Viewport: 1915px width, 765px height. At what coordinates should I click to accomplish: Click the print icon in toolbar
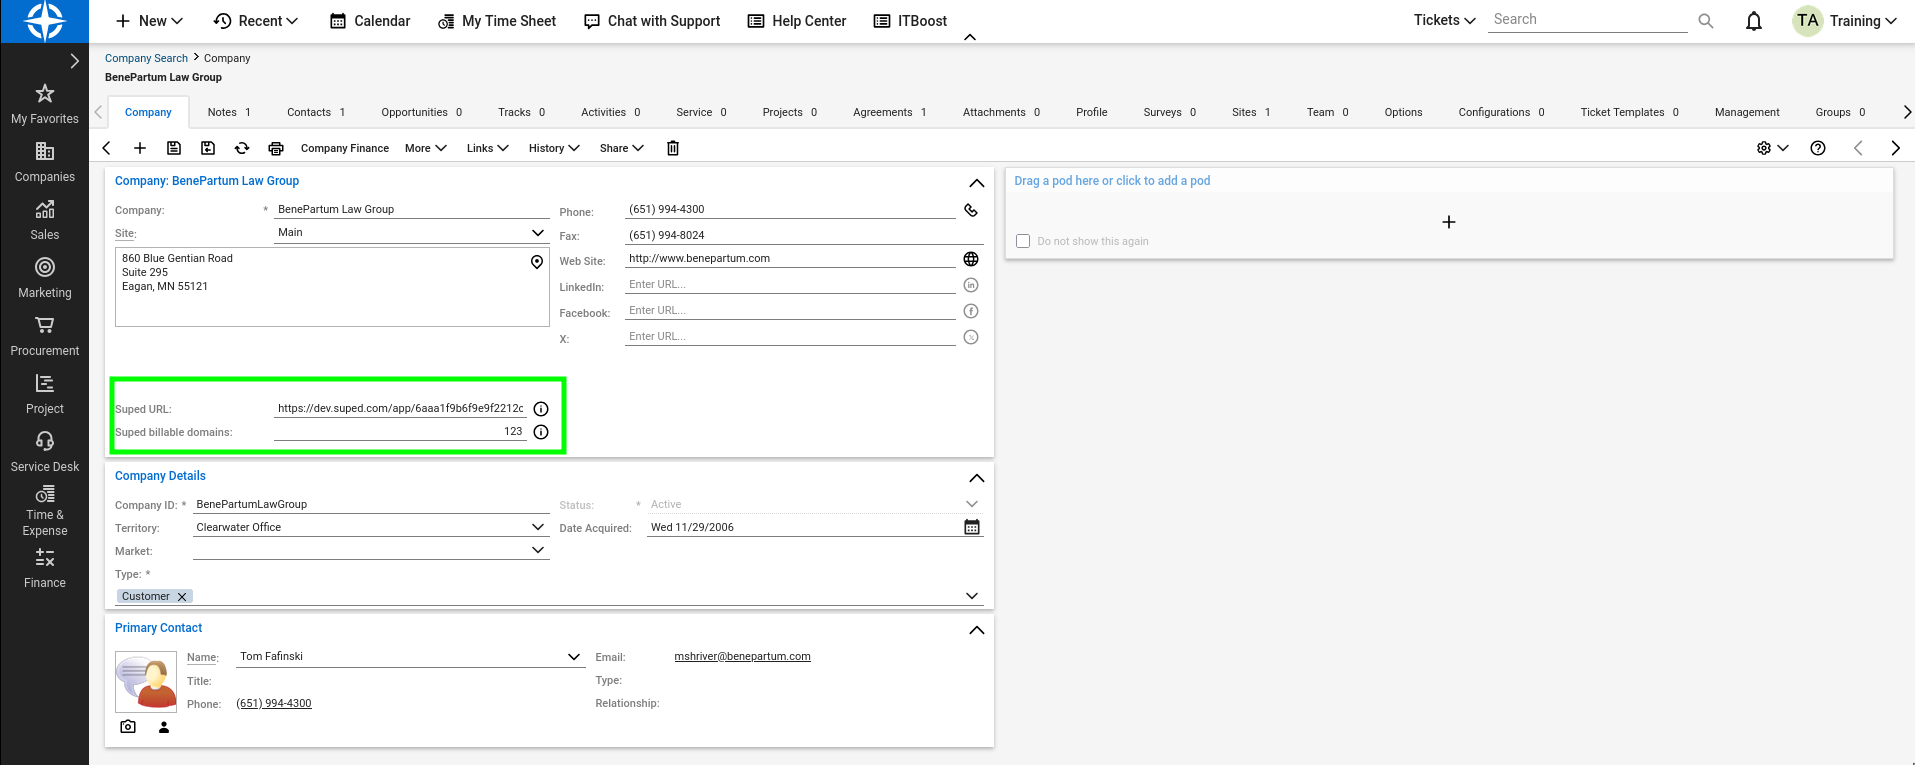[x=276, y=148]
